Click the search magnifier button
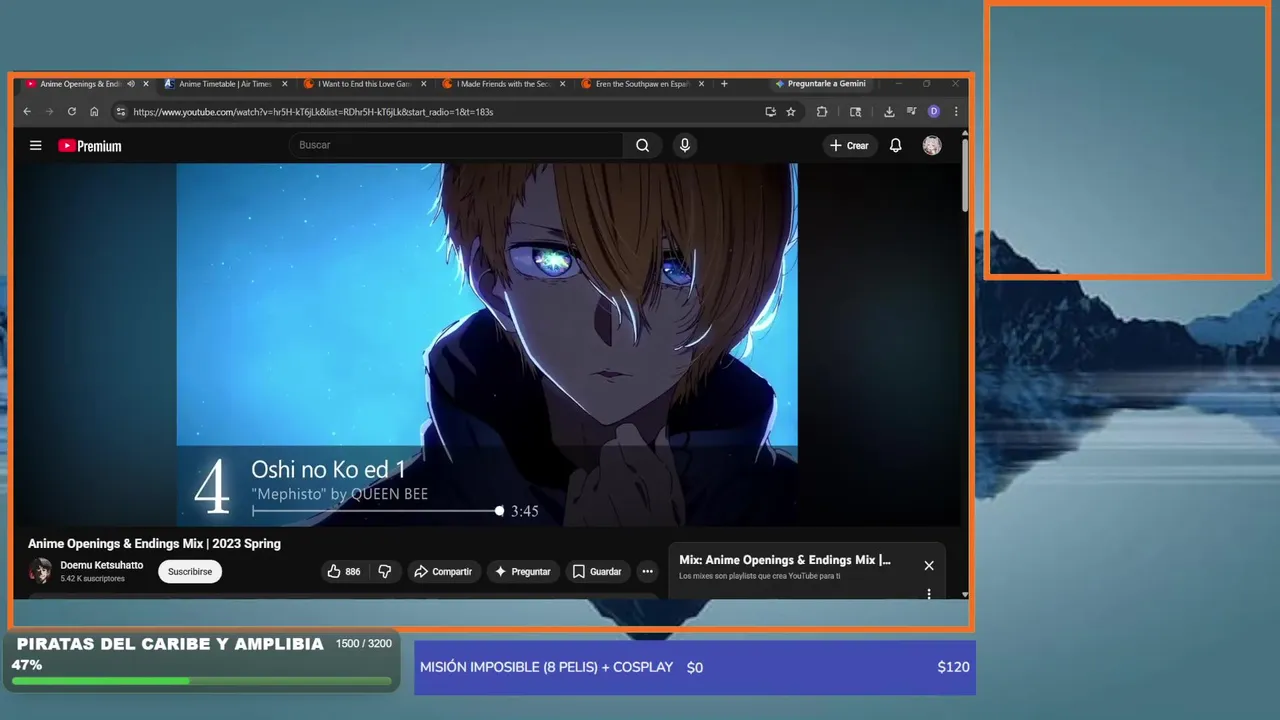The image size is (1280, 720). coord(643,145)
